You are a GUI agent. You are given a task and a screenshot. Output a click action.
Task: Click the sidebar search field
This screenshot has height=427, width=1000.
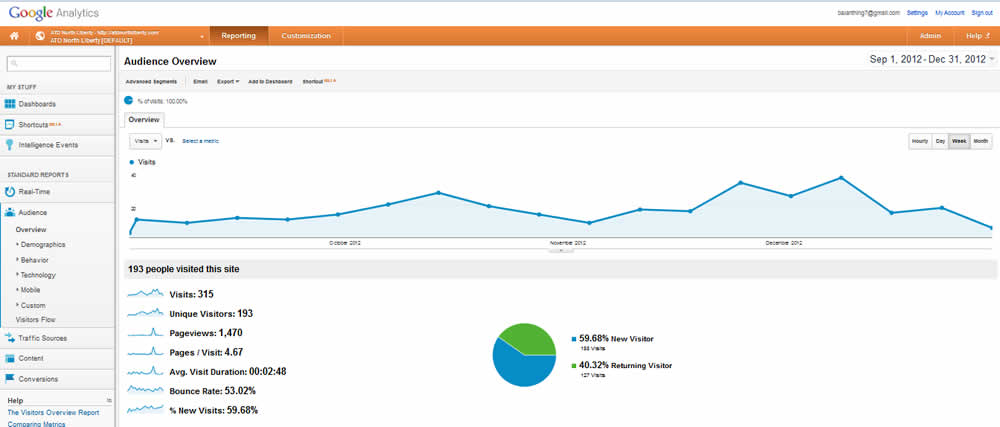[59, 64]
